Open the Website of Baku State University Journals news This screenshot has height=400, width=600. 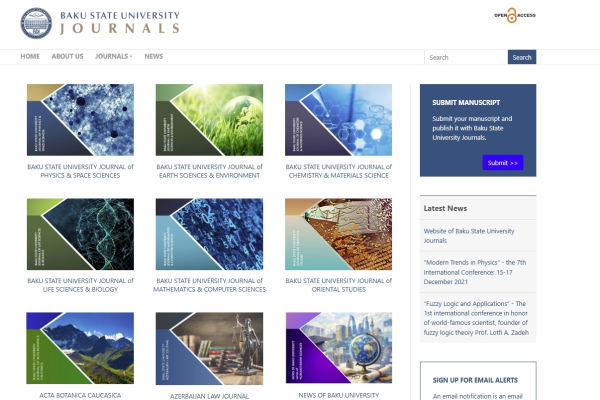click(469, 236)
